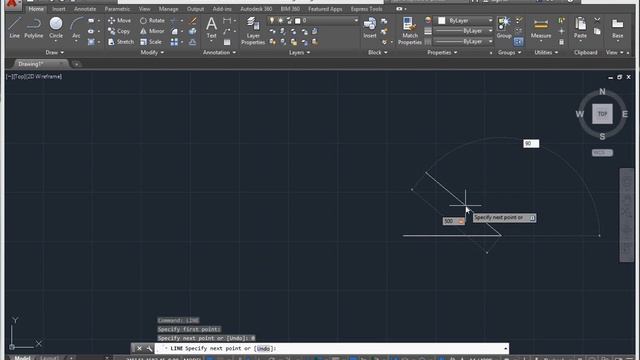Click the dynamic angle field showing 90
640x360 pixels.
click(x=531, y=143)
